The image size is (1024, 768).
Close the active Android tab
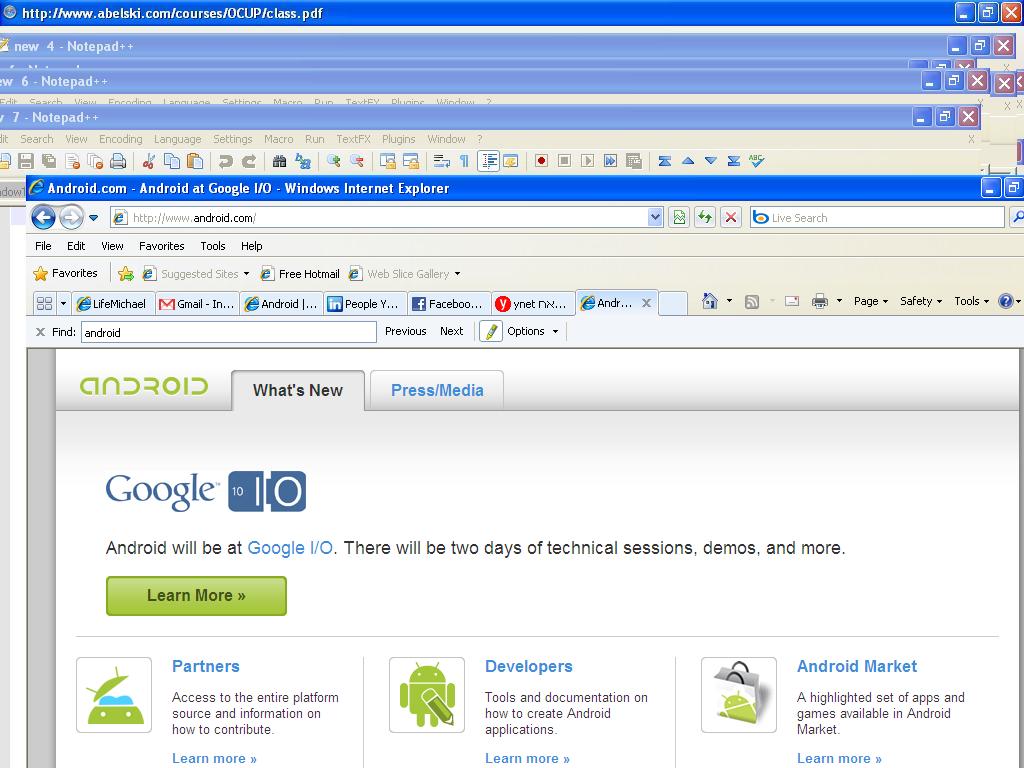[646, 303]
